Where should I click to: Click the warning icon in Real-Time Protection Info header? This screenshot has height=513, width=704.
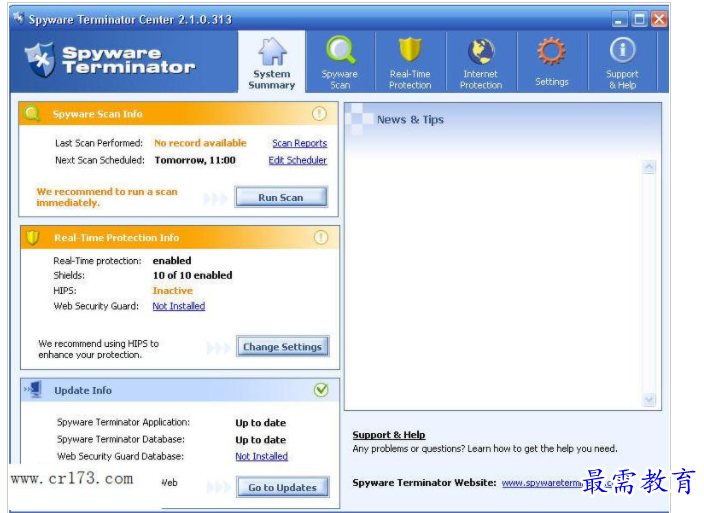tap(321, 237)
